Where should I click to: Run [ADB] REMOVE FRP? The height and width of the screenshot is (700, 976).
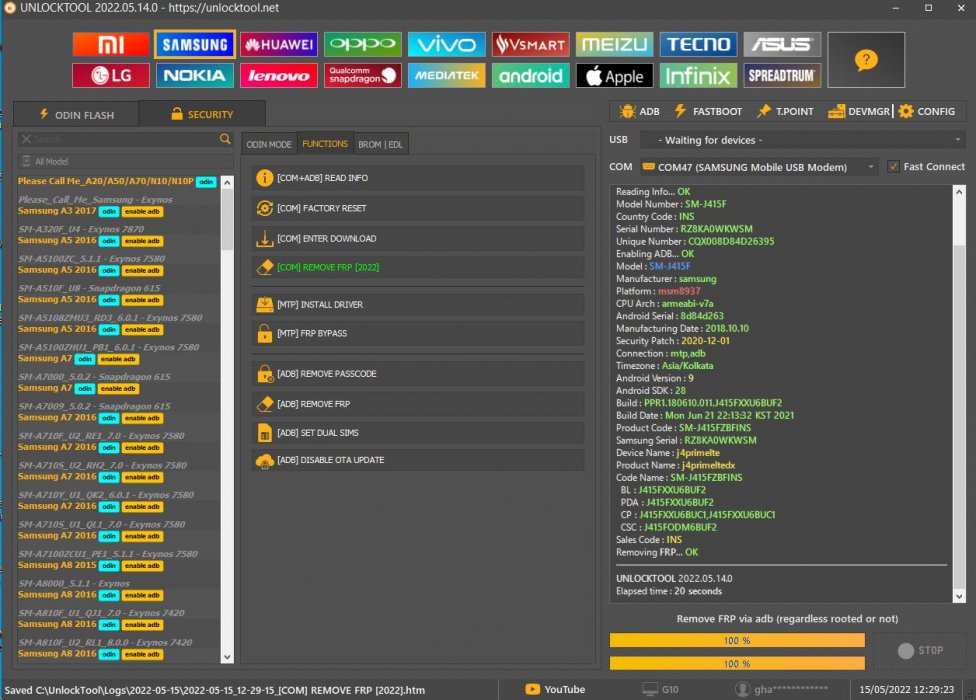(x=418, y=404)
